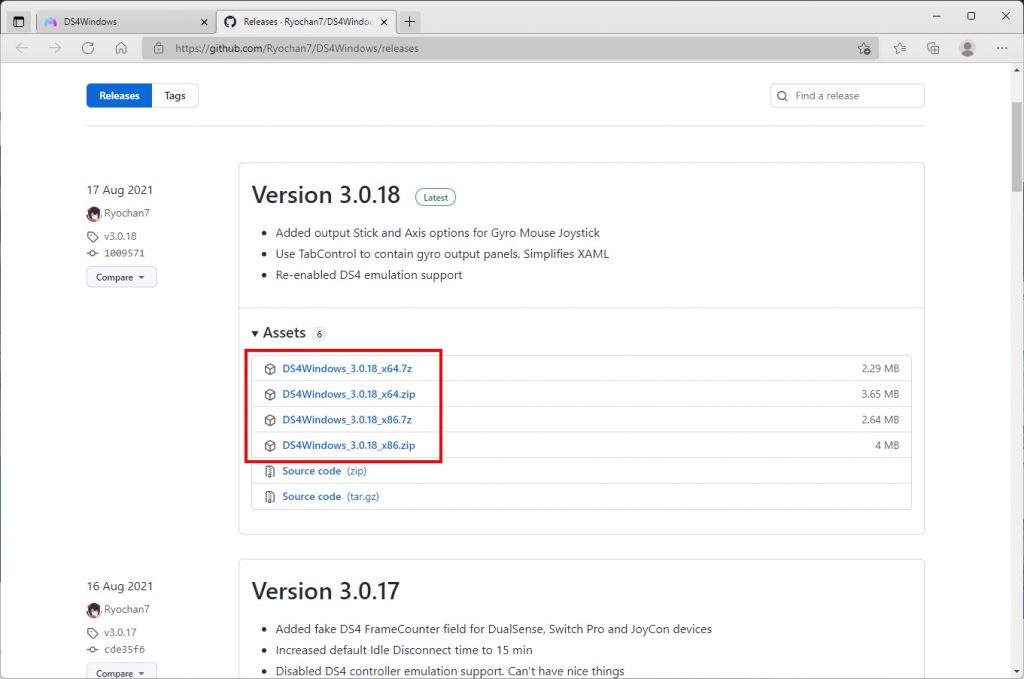Click file icon beside Source code (tar.gz)

270,497
